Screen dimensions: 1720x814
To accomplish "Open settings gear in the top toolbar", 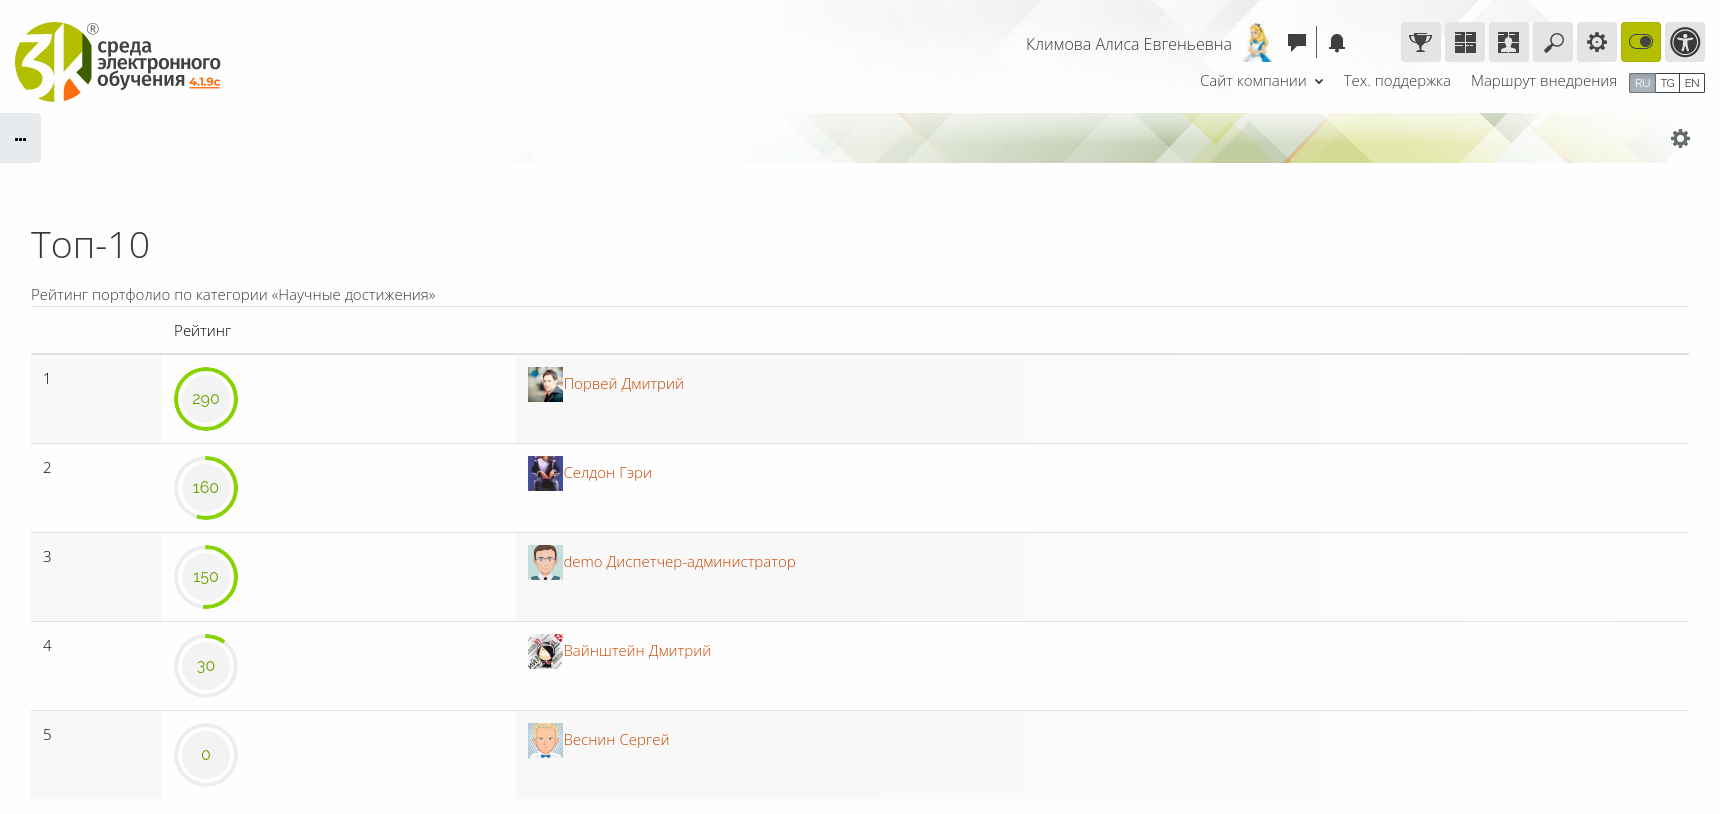I will pyautogui.click(x=1596, y=42).
